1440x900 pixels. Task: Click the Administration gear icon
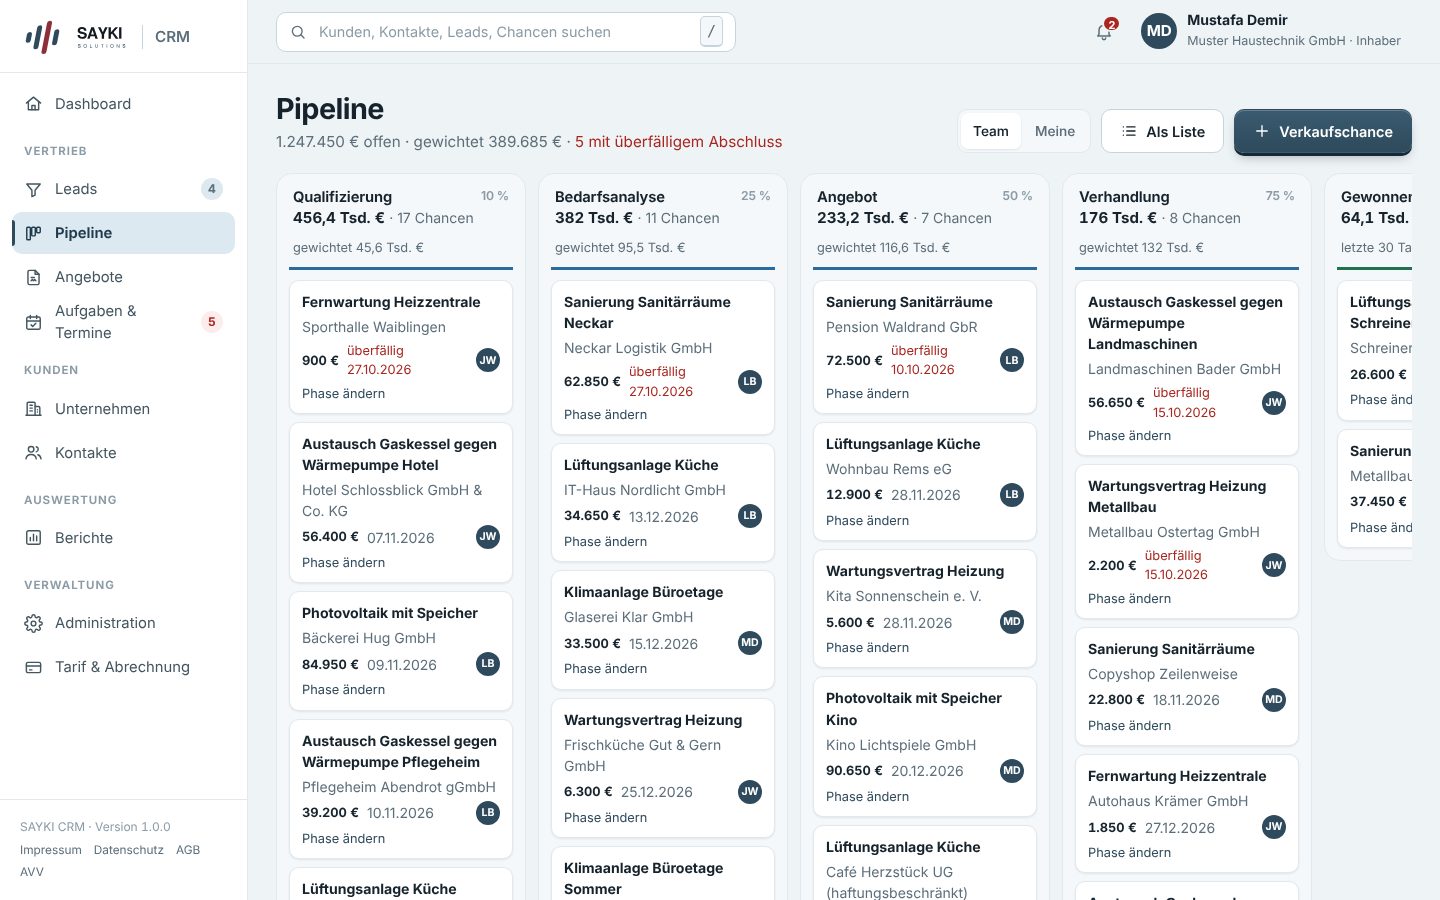(34, 623)
